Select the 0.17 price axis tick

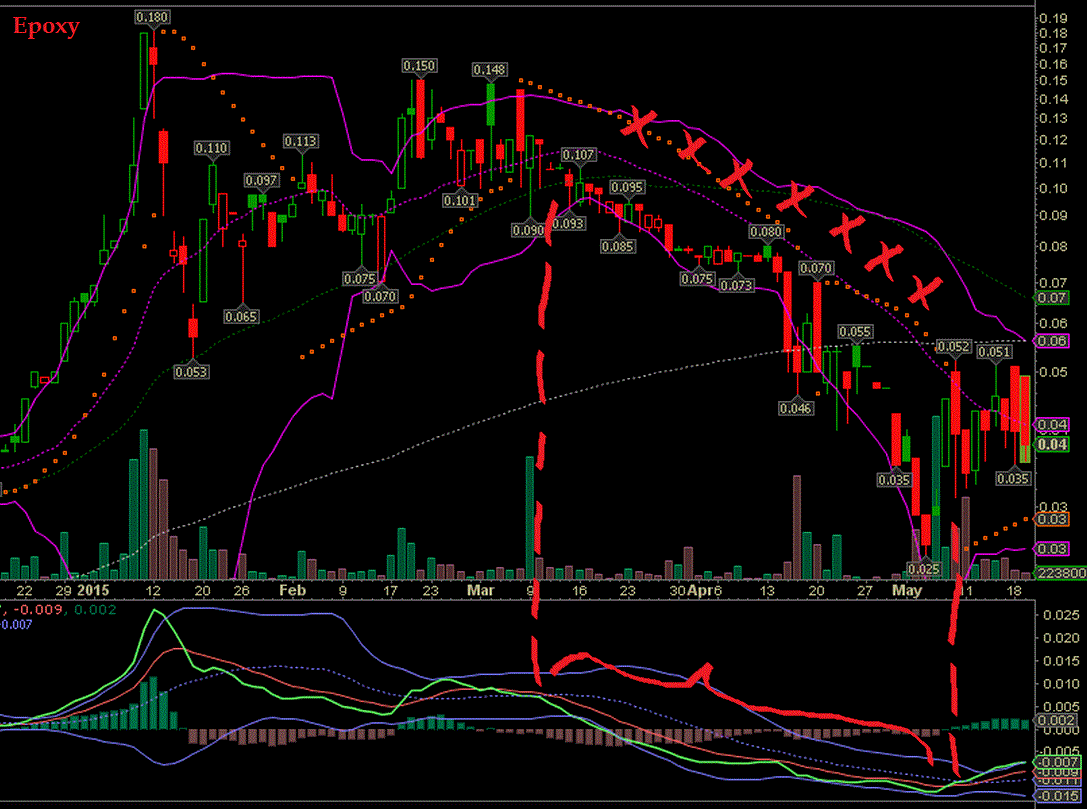click(1053, 49)
